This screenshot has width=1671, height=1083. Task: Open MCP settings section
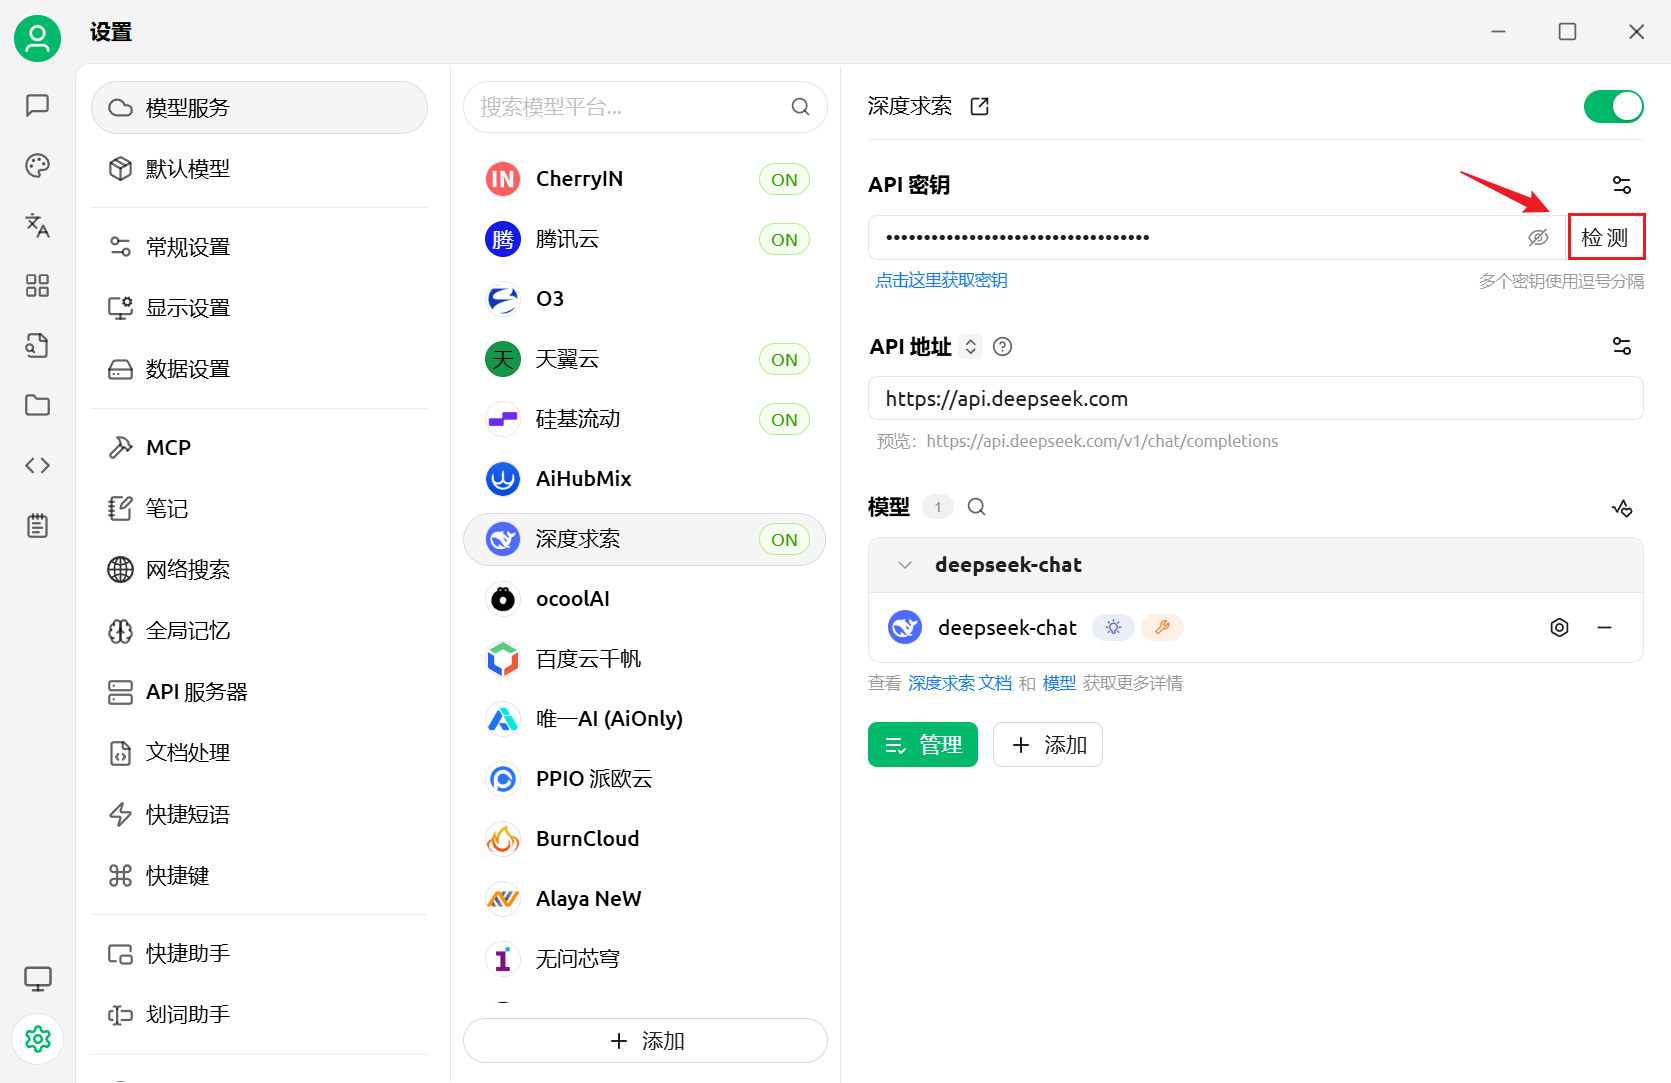click(x=260, y=447)
